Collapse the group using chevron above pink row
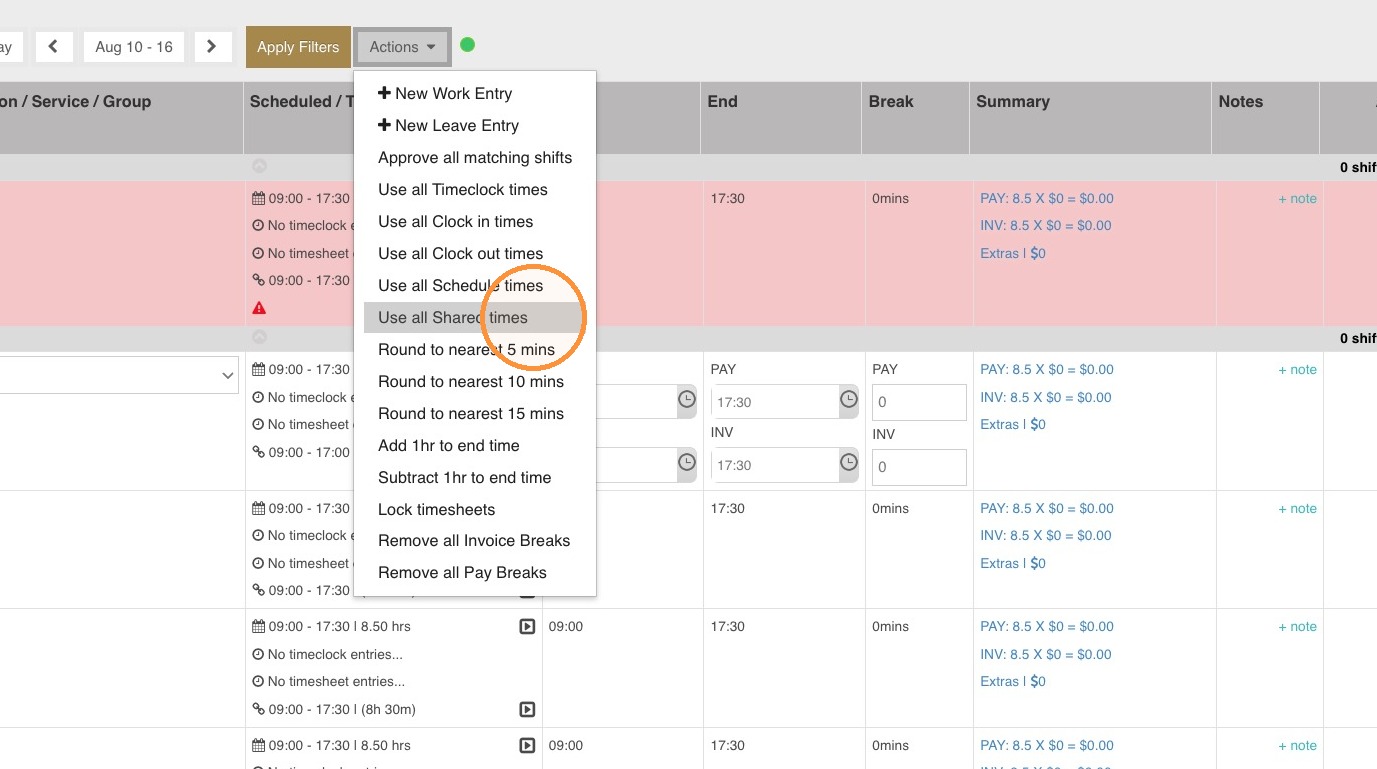Viewport: 1377px width, 769px height. (x=259, y=166)
